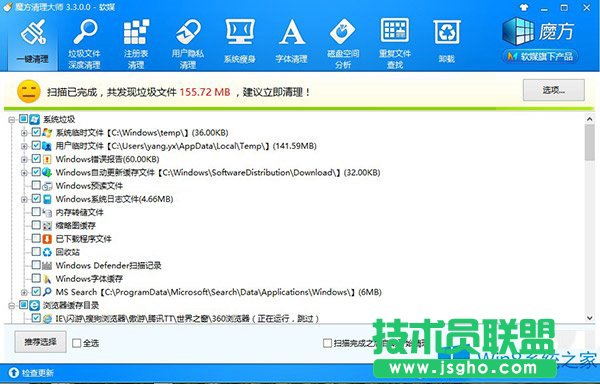The image size is (600, 384).
Task: Click the Windows自动更新缓存文件 globe icon
Action: [x=47, y=172]
